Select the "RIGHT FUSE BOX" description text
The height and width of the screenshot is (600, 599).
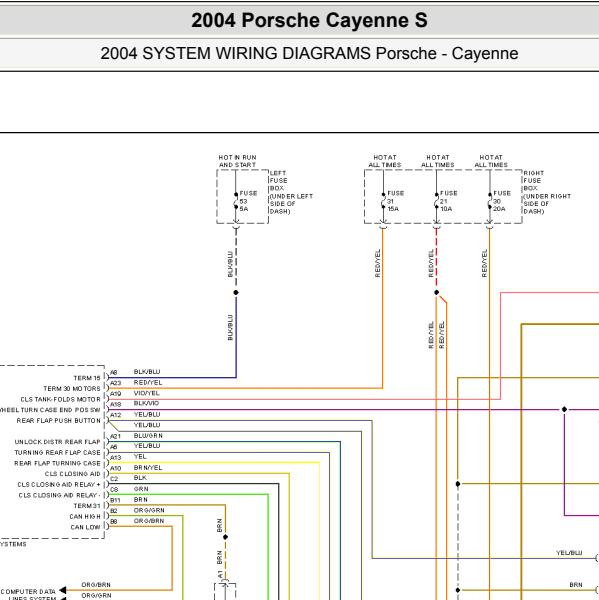point(547,192)
